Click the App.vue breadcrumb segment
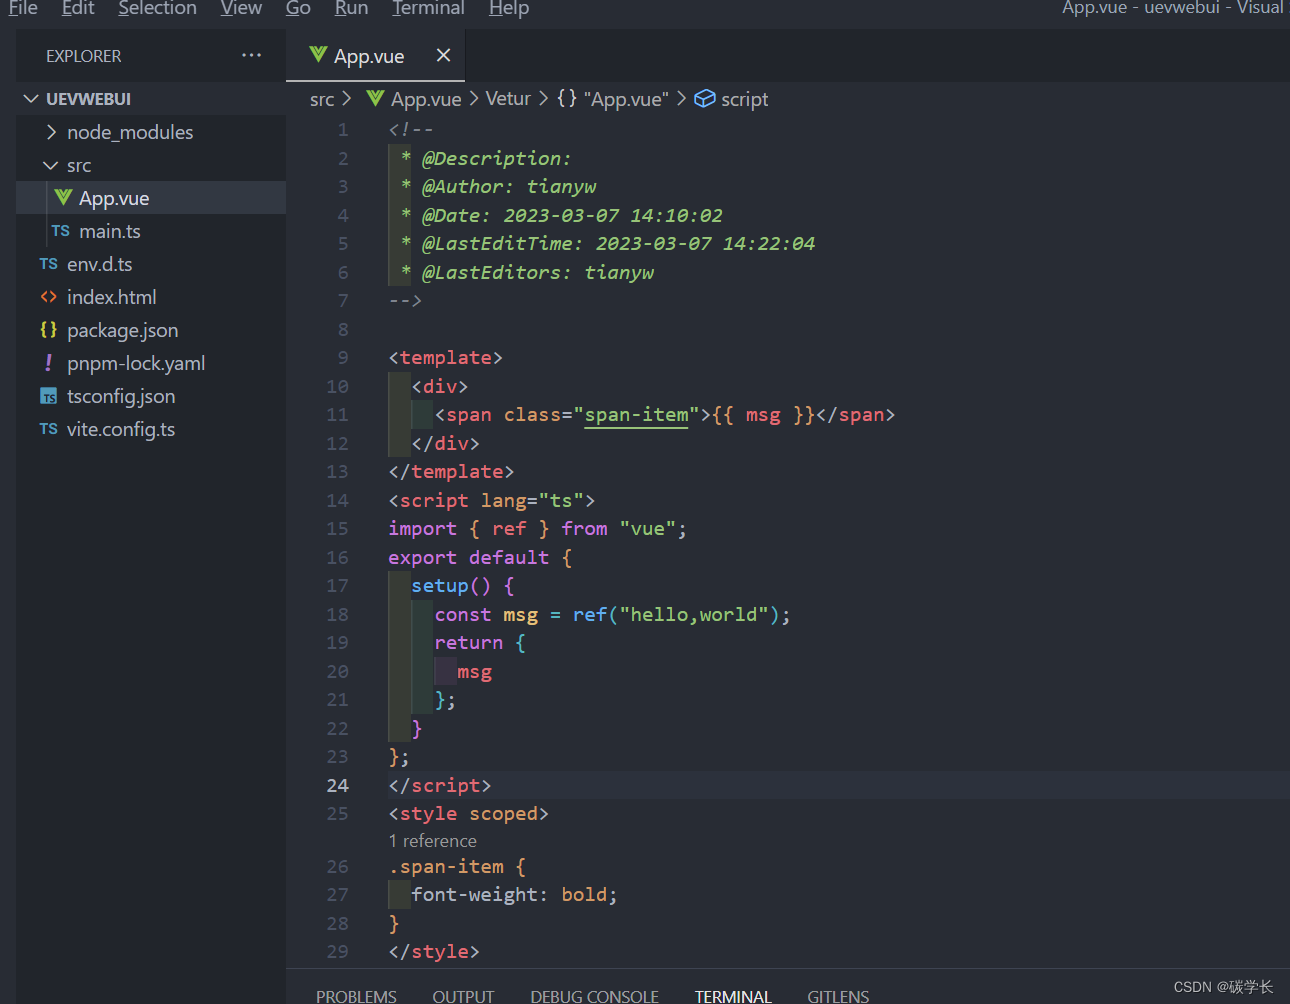Image resolution: width=1290 pixels, height=1004 pixels. pos(426,99)
